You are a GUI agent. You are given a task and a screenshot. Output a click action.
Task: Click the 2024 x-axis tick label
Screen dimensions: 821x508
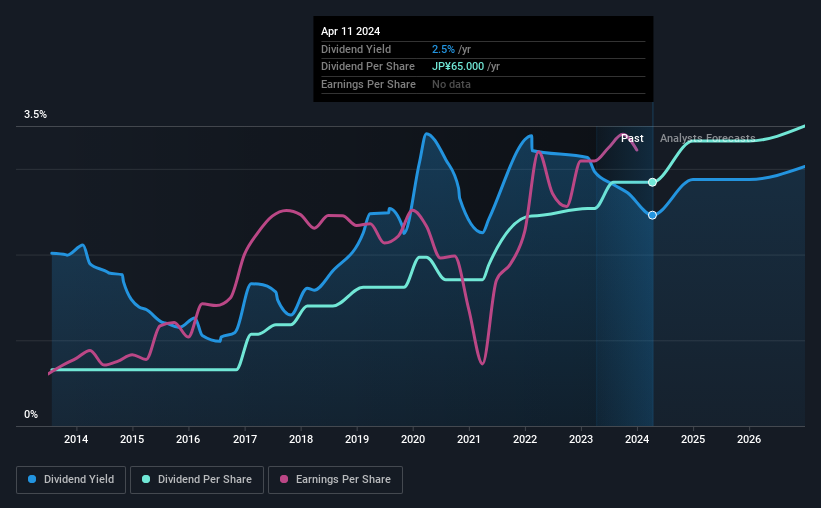(637, 439)
